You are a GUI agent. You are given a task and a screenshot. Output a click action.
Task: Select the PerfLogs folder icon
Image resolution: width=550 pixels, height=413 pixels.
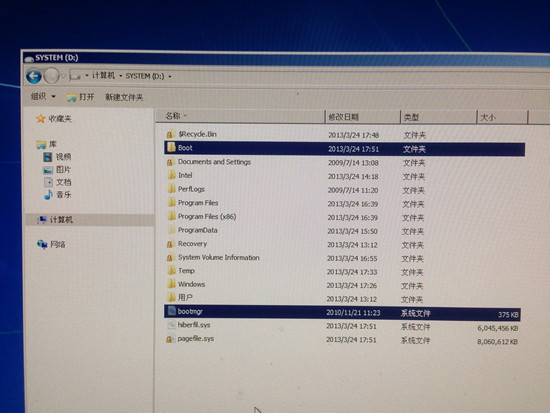point(172,189)
